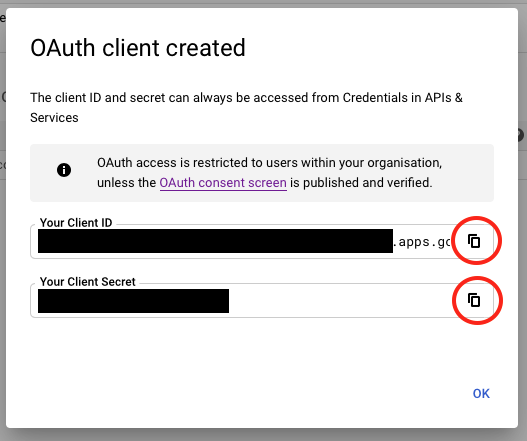Click the Credentials in APIs & Services description text
527x441 pixels.
pyautogui.click(x=246, y=108)
